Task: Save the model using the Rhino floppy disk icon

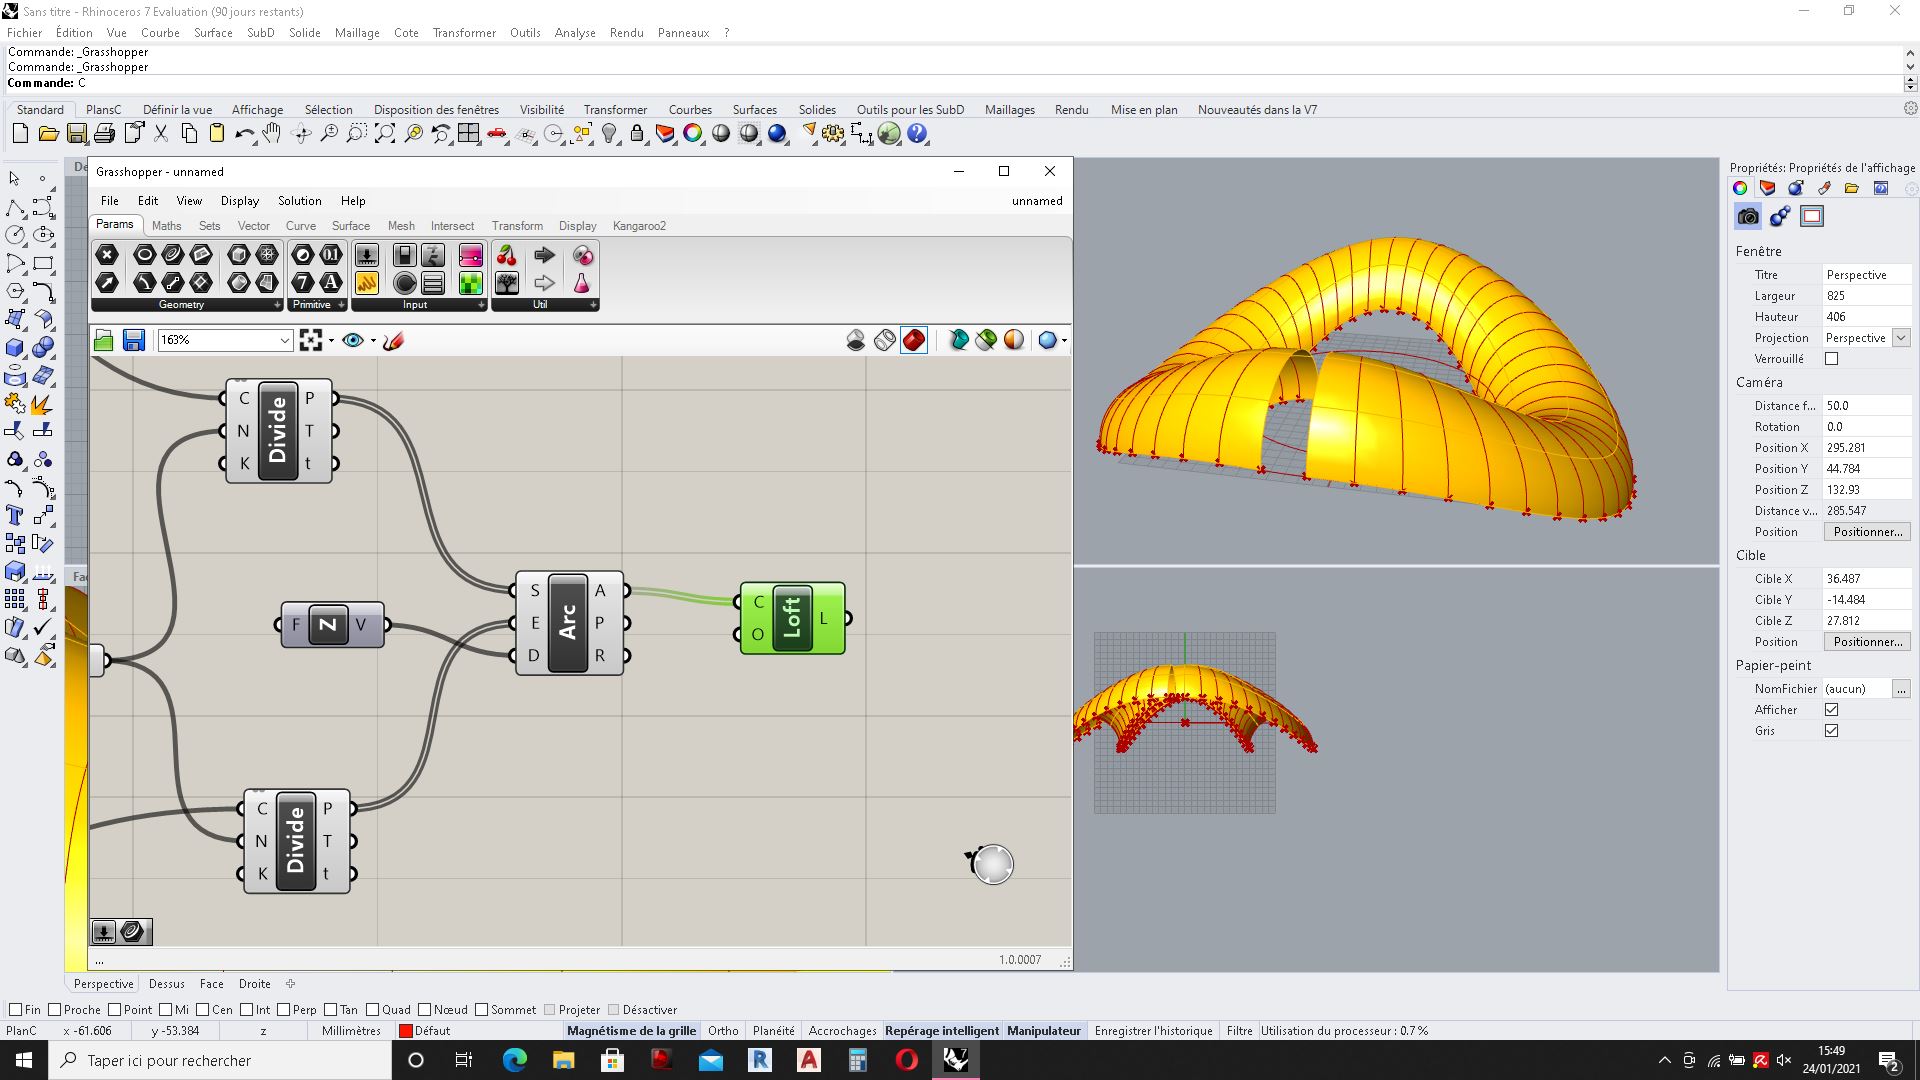Action: 76,133
